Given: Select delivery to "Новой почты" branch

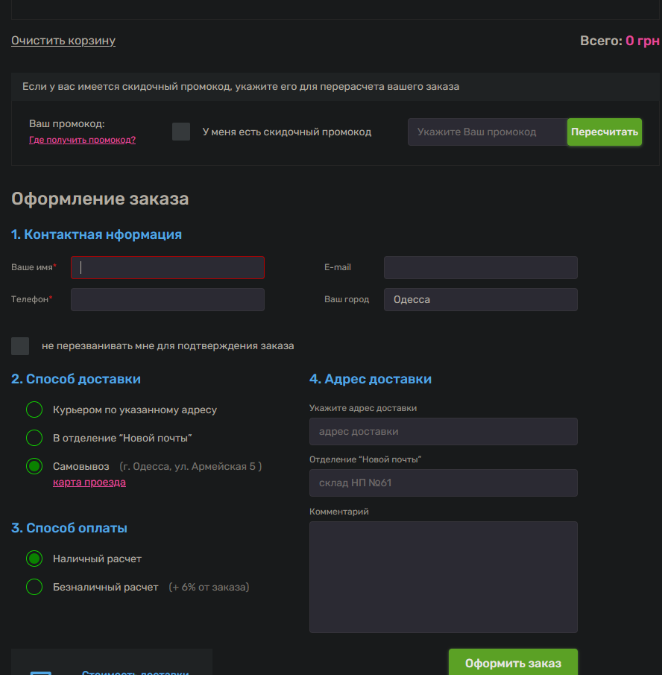Looking at the screenshot, I should point(35,438).
